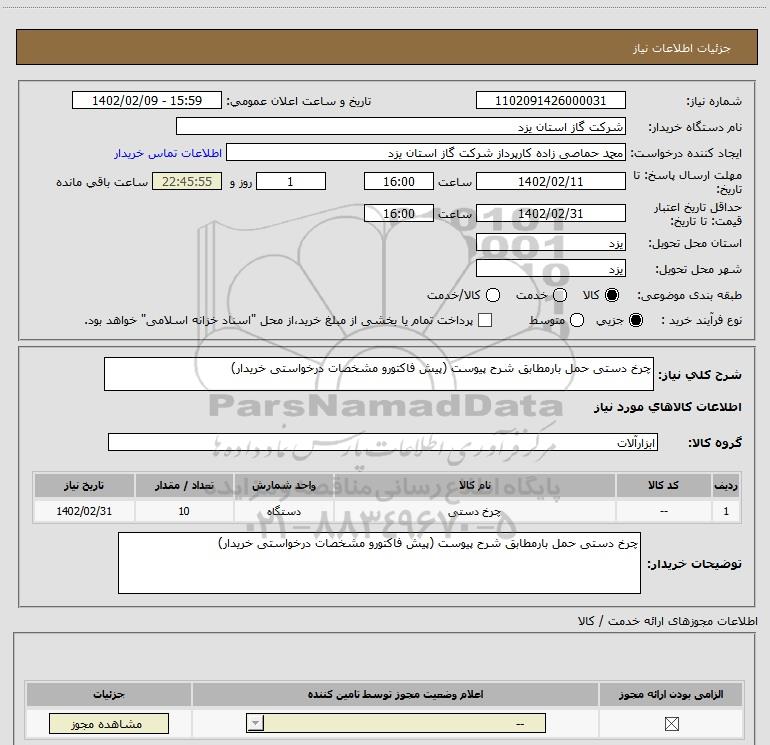Click the price validity time 16:00 field
The image size is (770, 745).
[399, 213]
